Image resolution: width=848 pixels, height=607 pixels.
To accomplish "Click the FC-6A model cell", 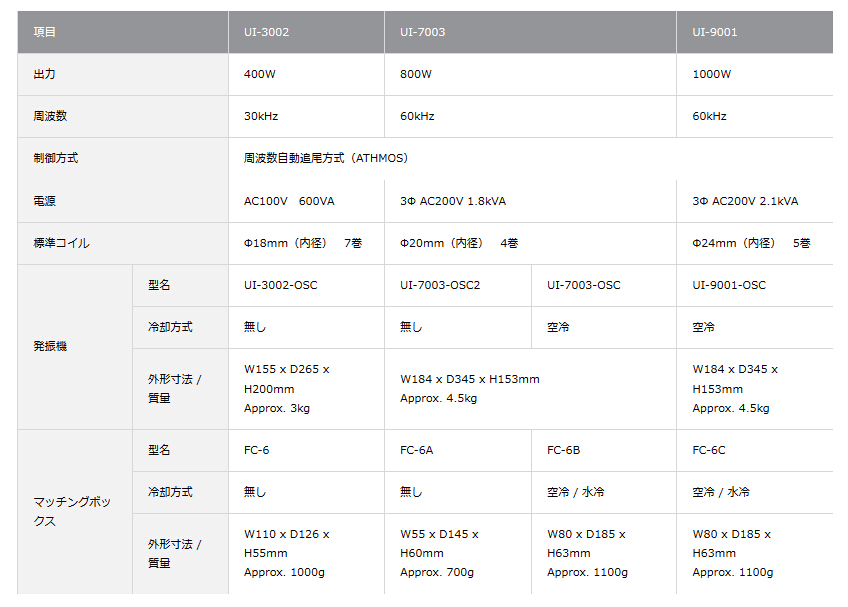I will [416, 450].
